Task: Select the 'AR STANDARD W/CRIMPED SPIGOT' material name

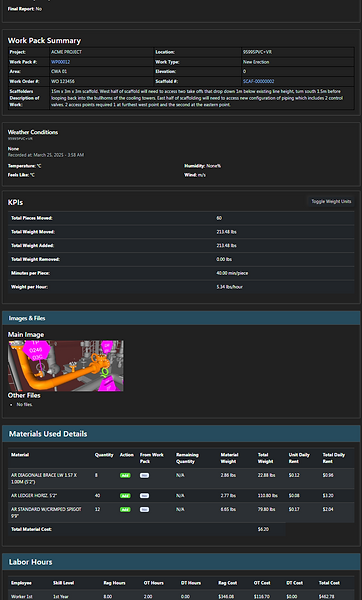Action: tap(46, 512)
